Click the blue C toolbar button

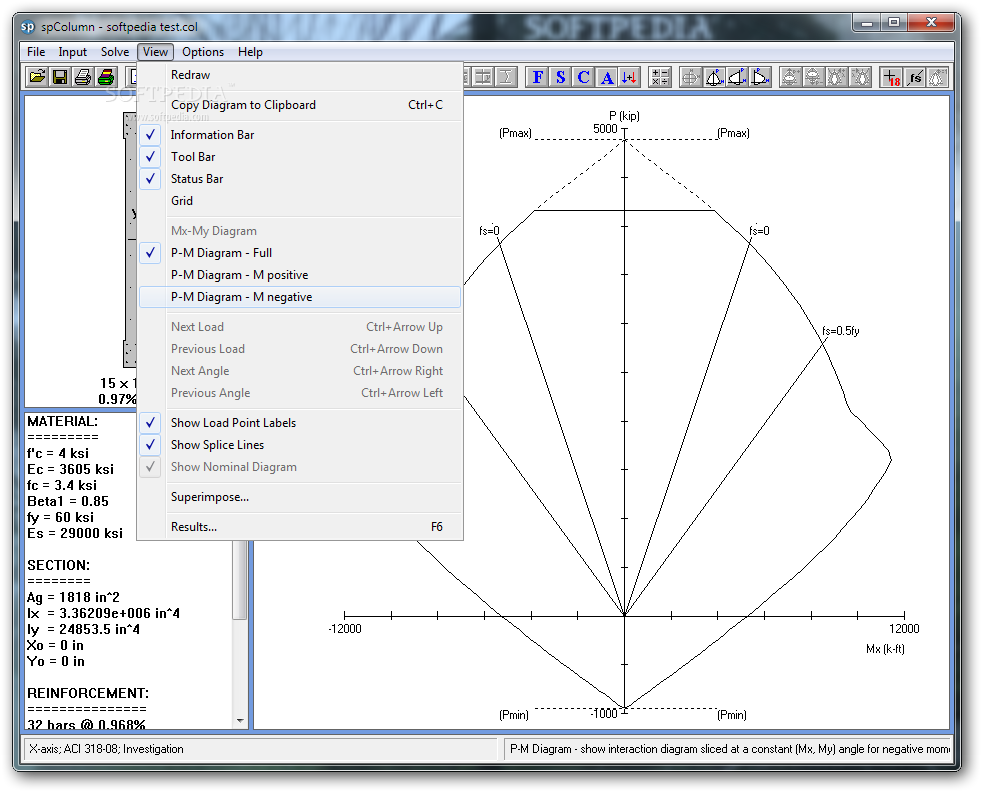(x=584, y=77)
